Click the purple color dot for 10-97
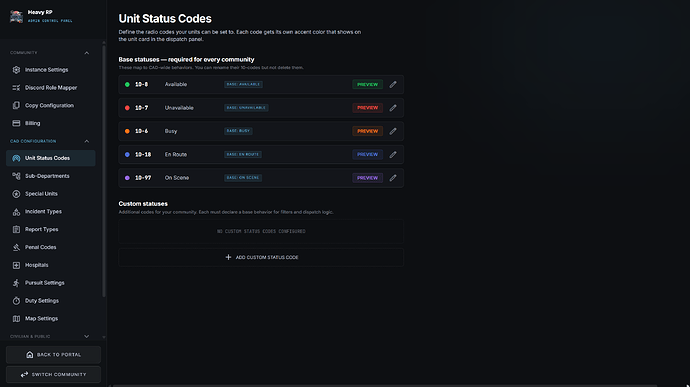 (x=127, y=178)
